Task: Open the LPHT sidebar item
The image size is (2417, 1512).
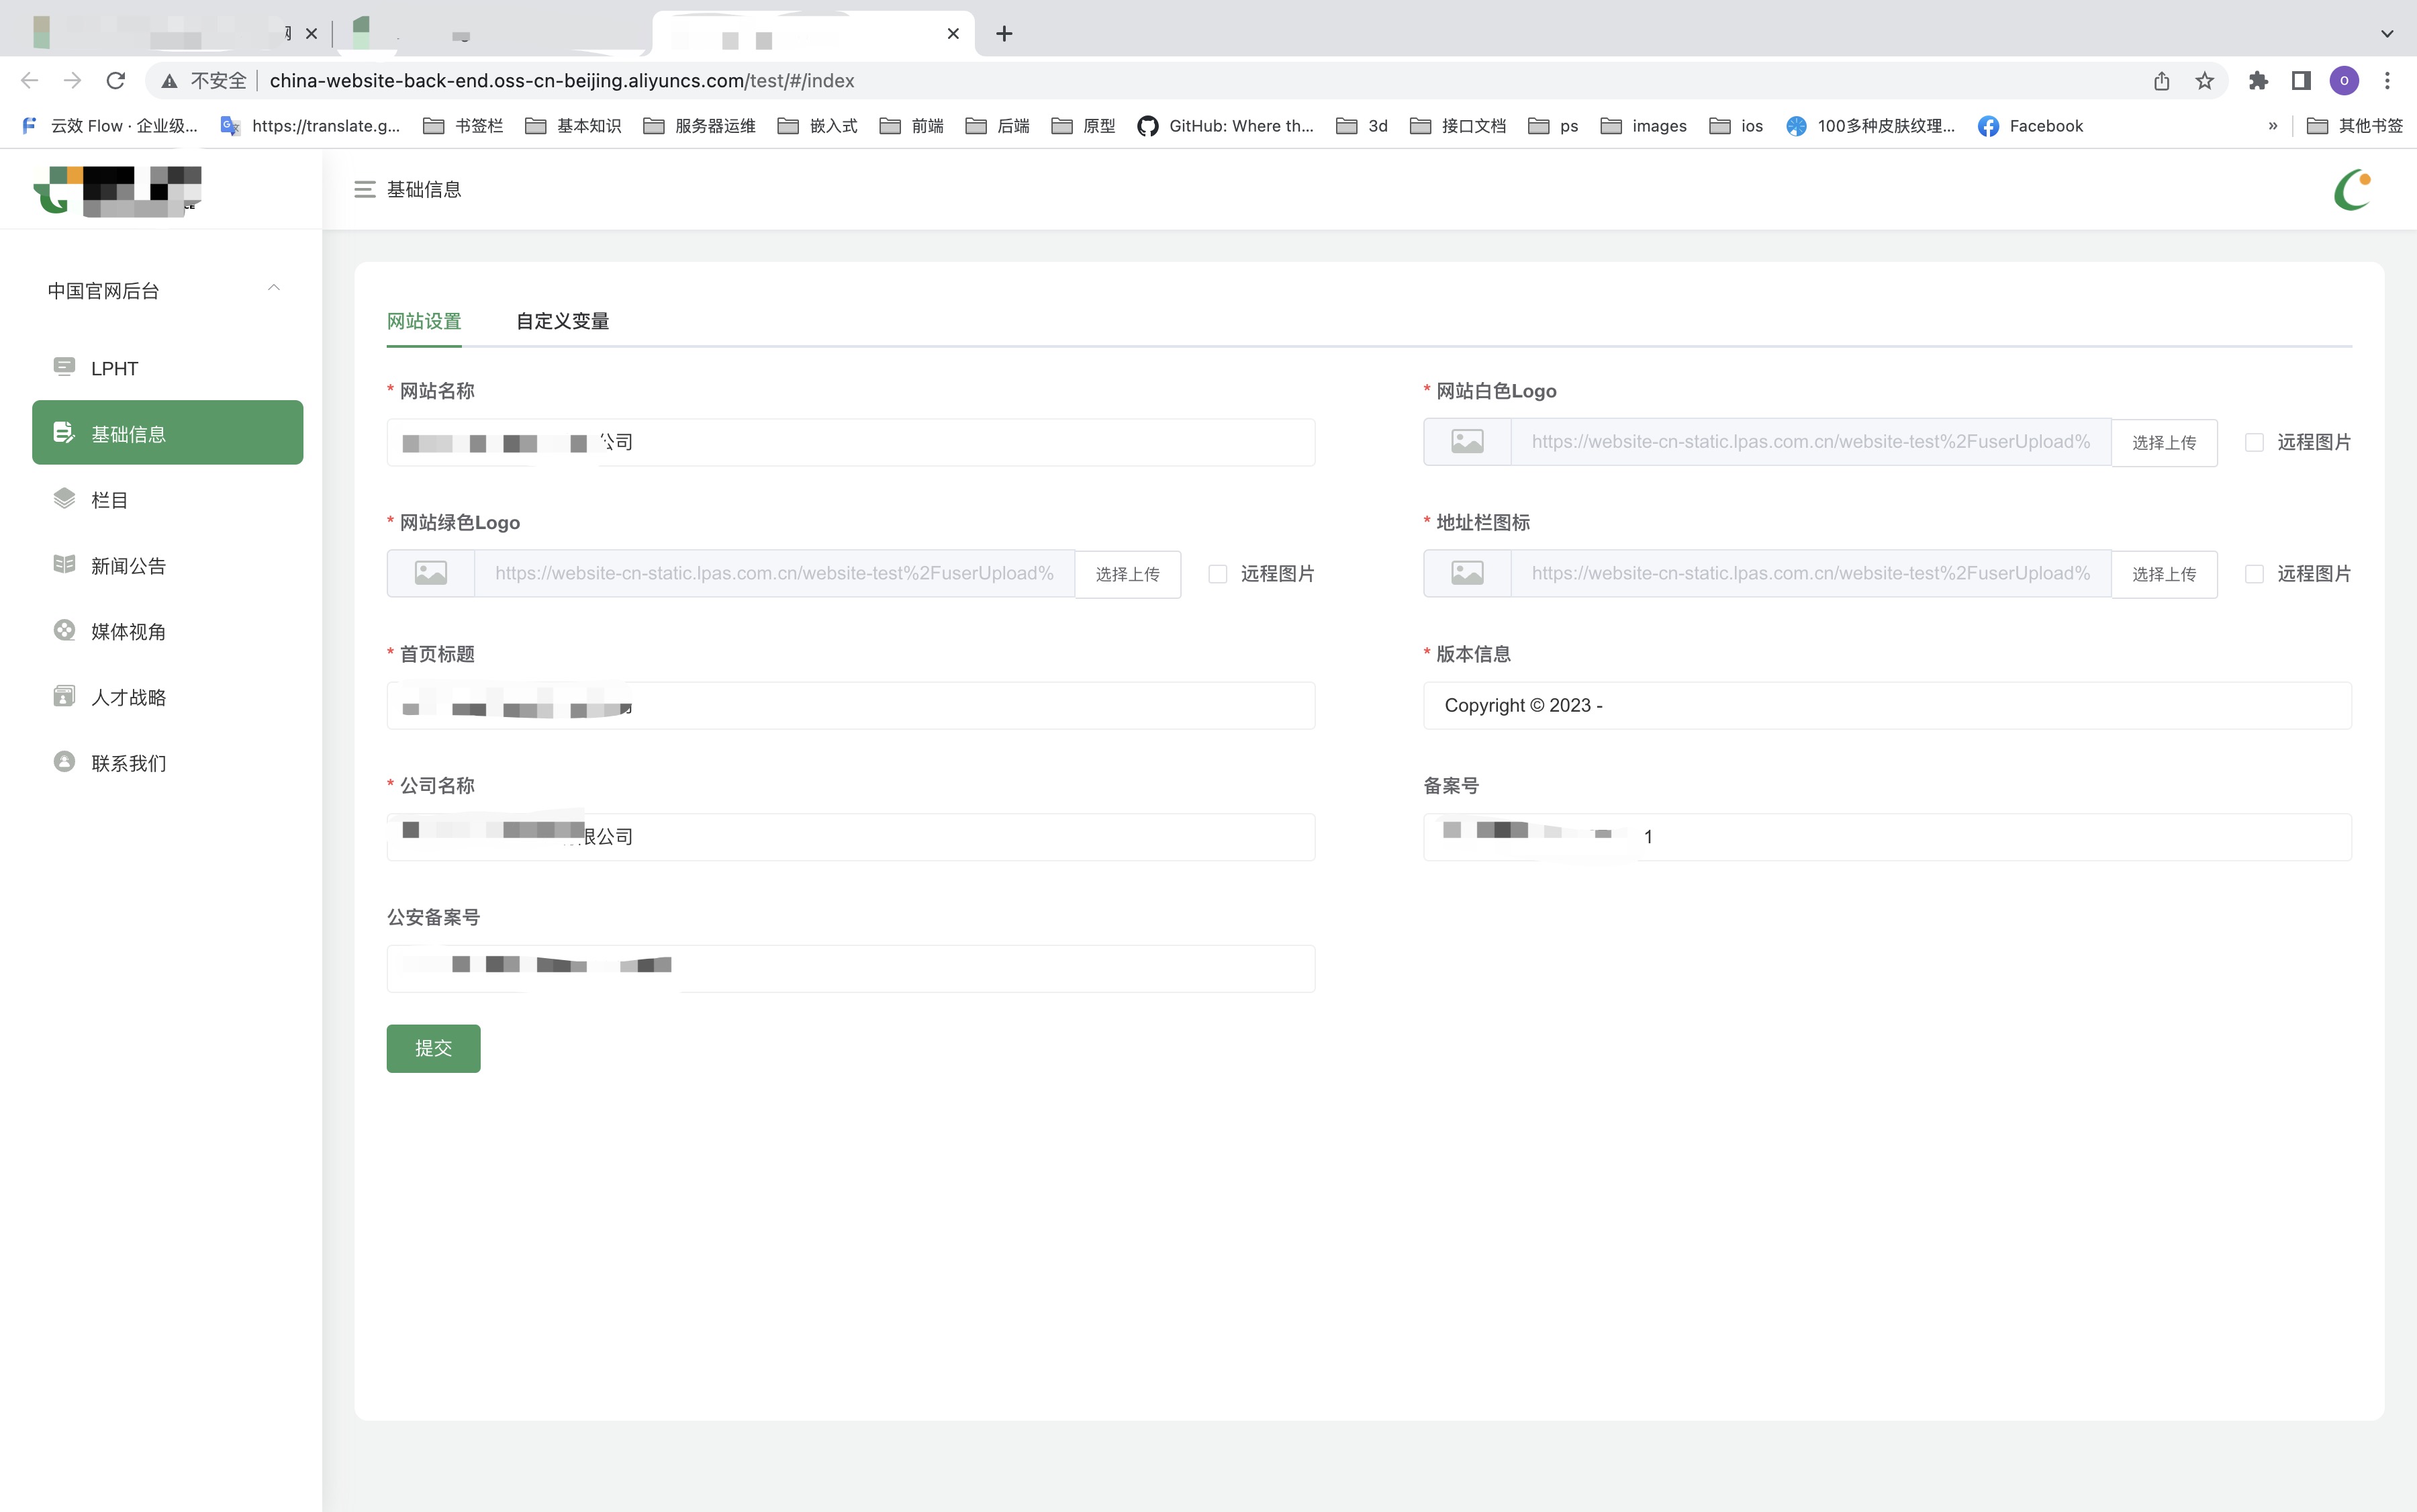Action: point(167,368)
